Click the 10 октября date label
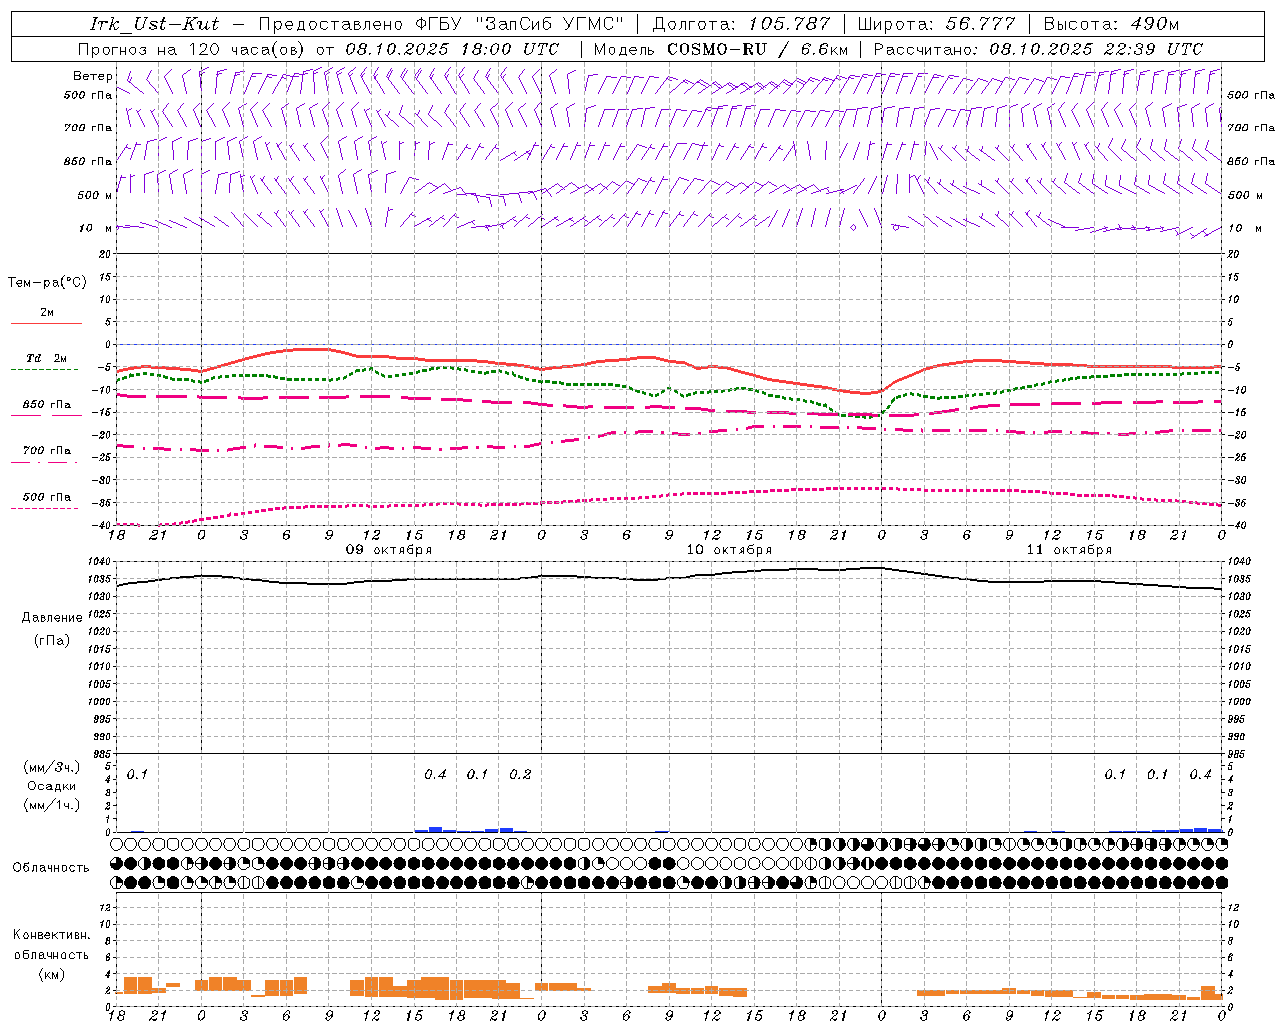The image size is (1280, 1024). click(729, 550)
